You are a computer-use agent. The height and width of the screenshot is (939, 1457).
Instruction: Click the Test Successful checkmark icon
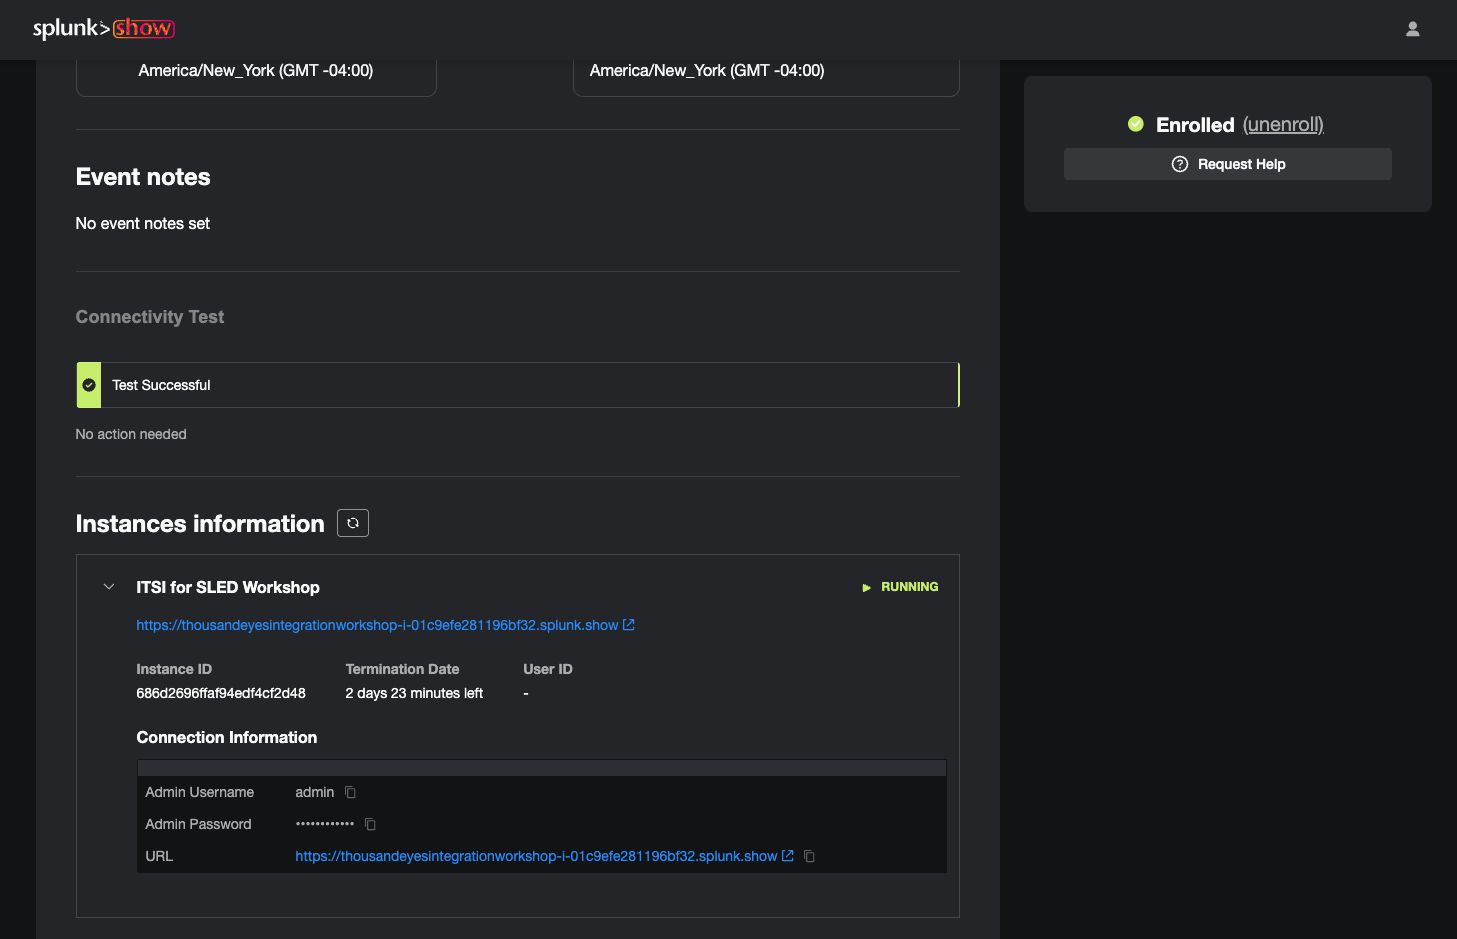pos(89,385)
